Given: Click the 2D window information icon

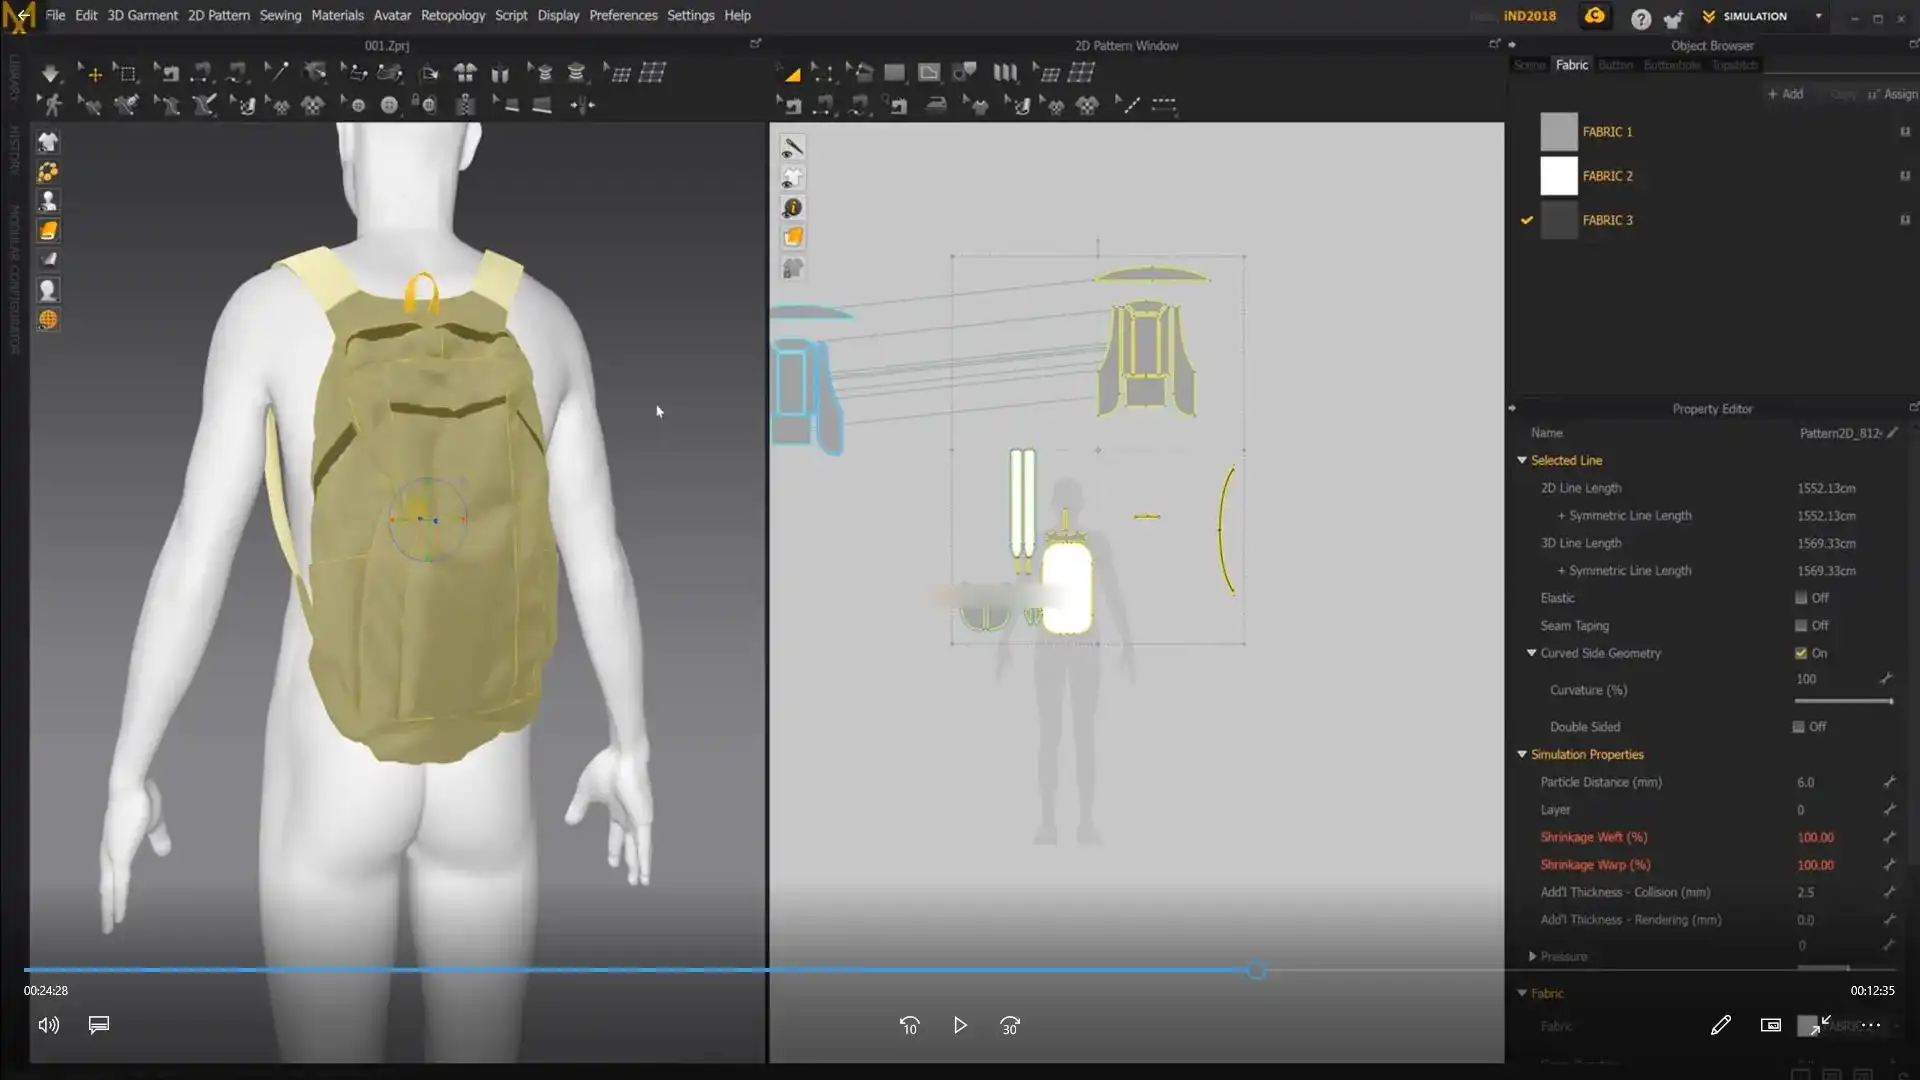Looking at the screenshot, I should 792,208.
